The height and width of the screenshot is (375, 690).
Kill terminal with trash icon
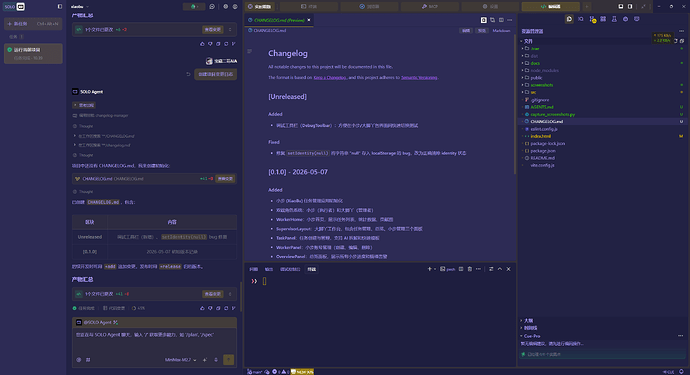(470, 269)
